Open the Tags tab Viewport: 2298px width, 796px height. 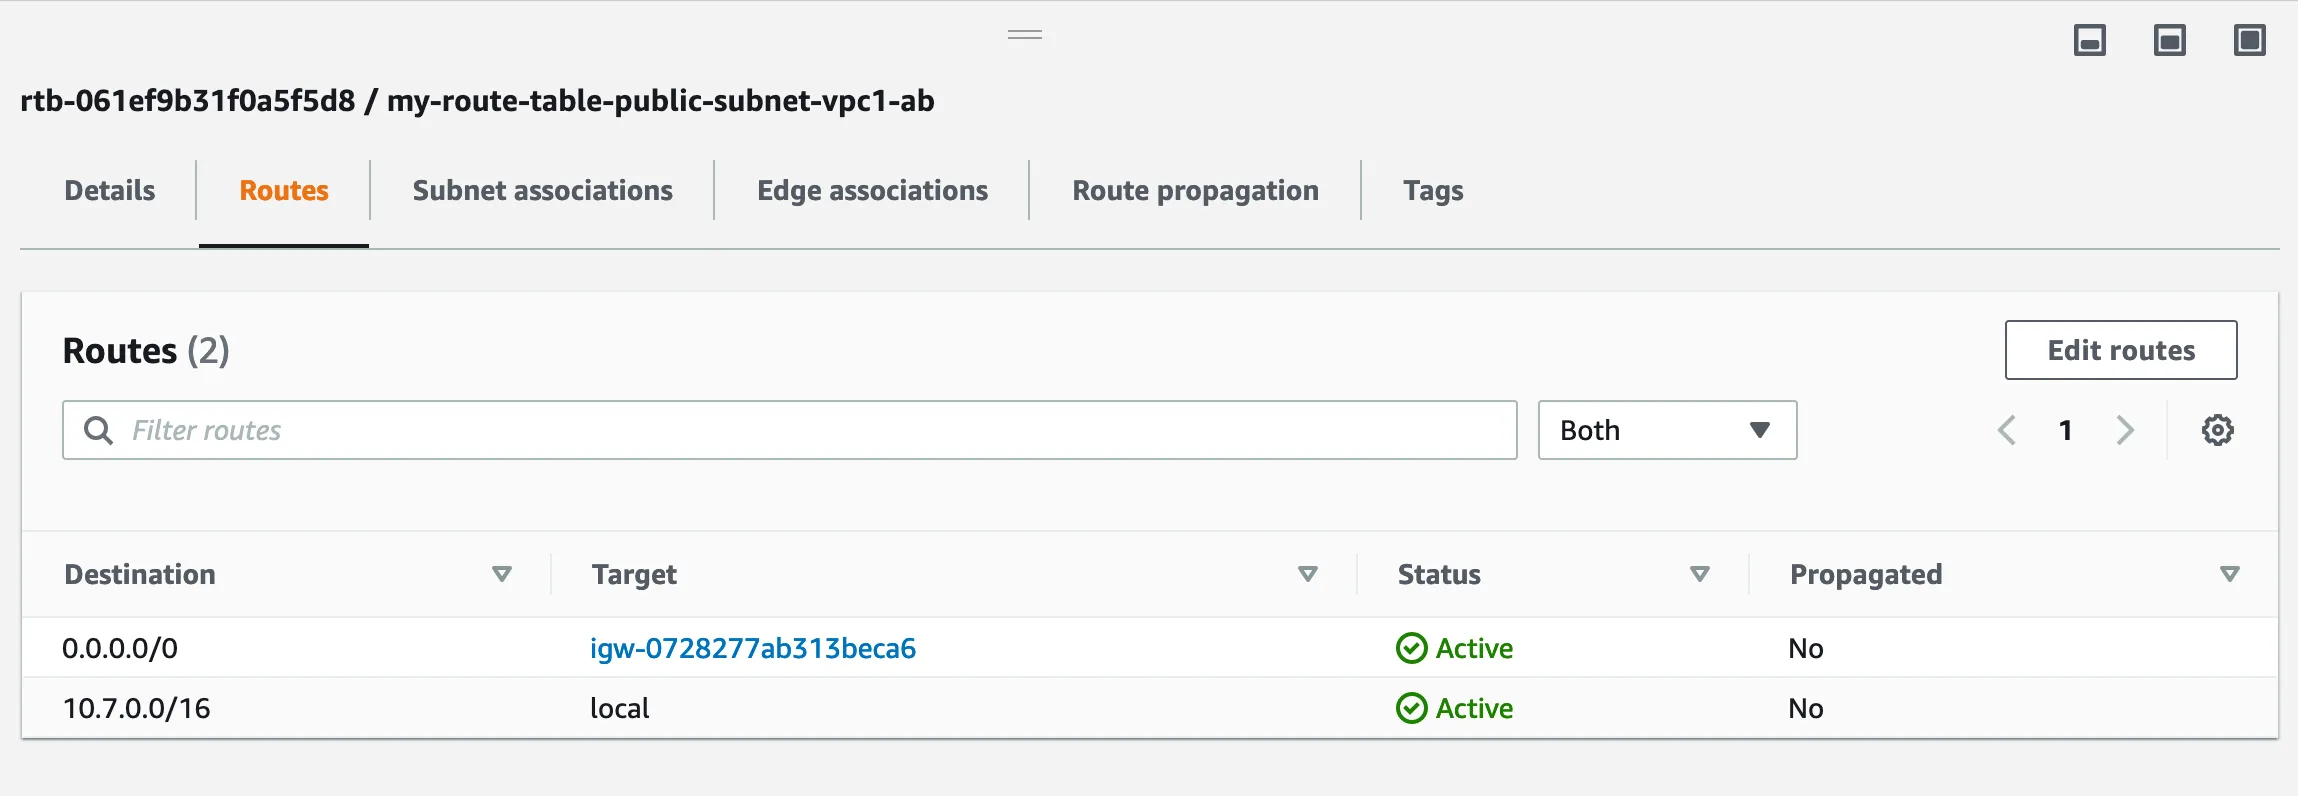[1433, 190]
